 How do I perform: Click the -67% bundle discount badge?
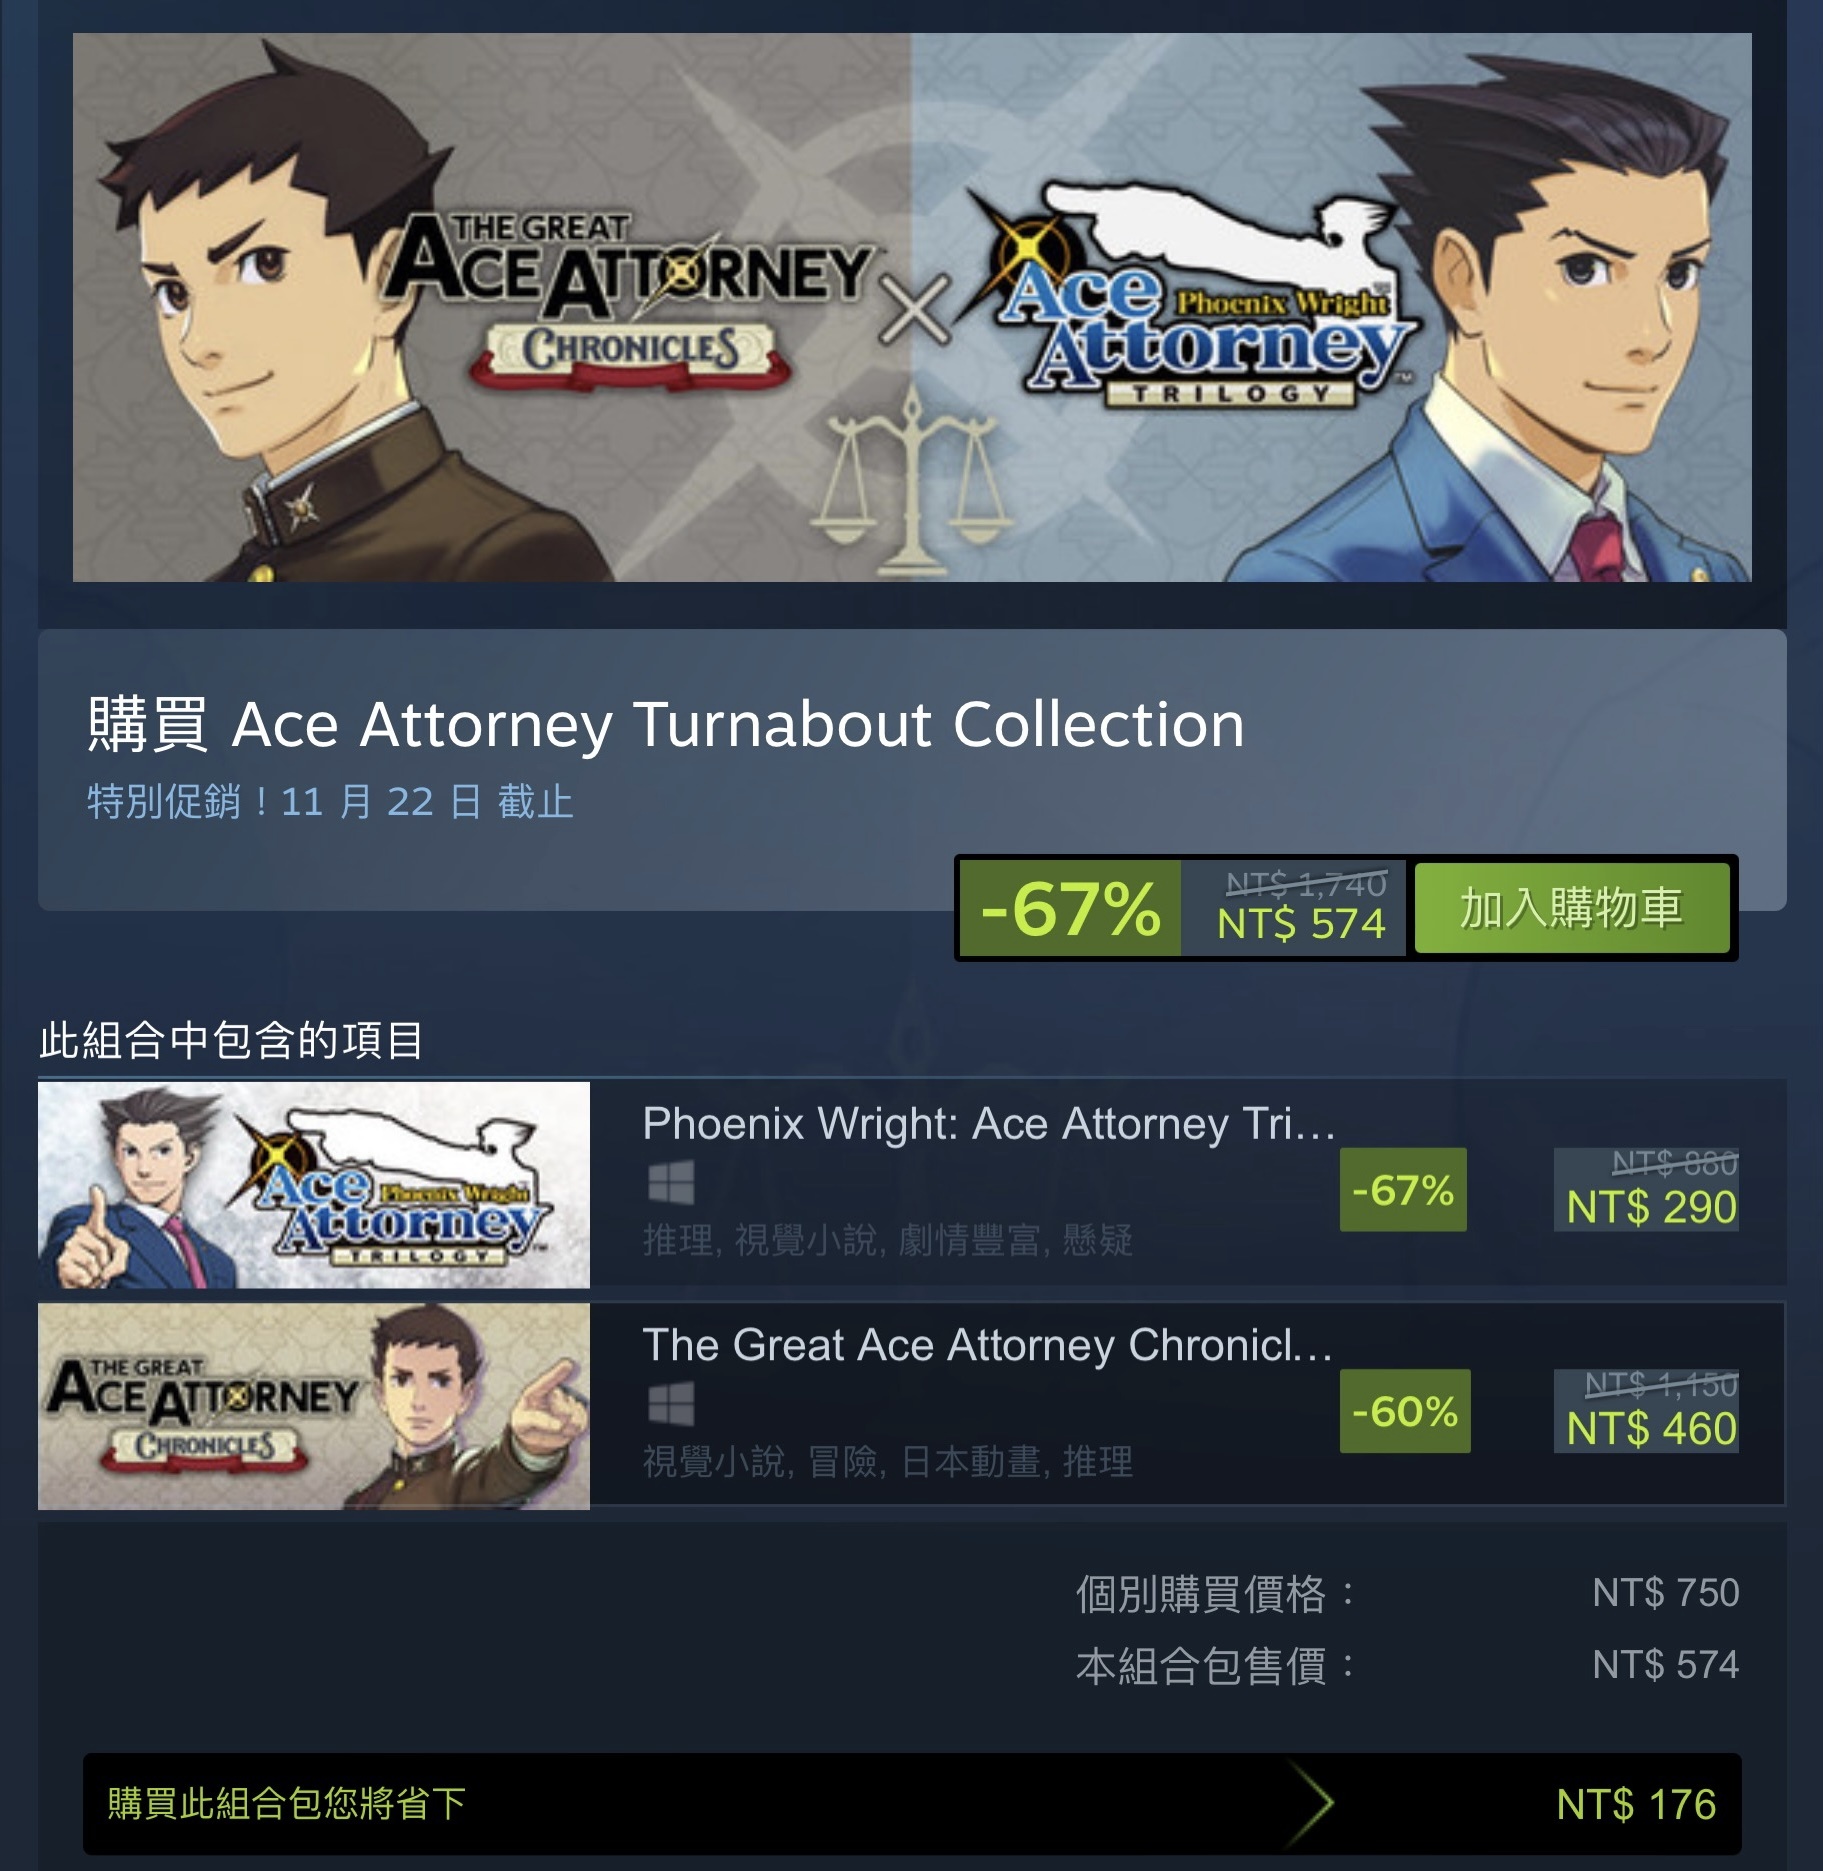pos(1070,908)
